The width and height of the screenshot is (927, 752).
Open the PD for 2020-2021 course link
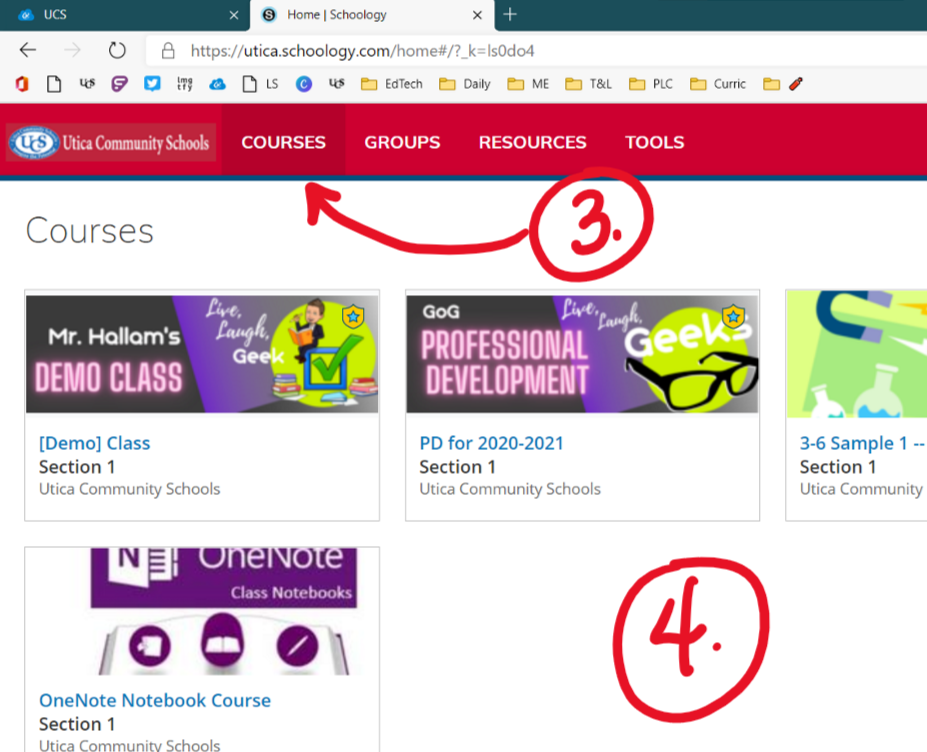click(x=491, y=443)
